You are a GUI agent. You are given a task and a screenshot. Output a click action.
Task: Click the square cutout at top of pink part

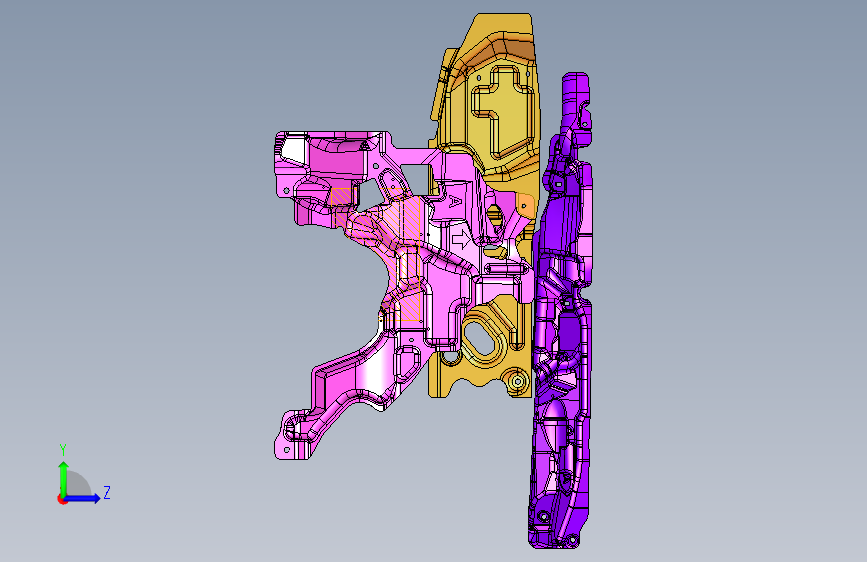(416, 178)
